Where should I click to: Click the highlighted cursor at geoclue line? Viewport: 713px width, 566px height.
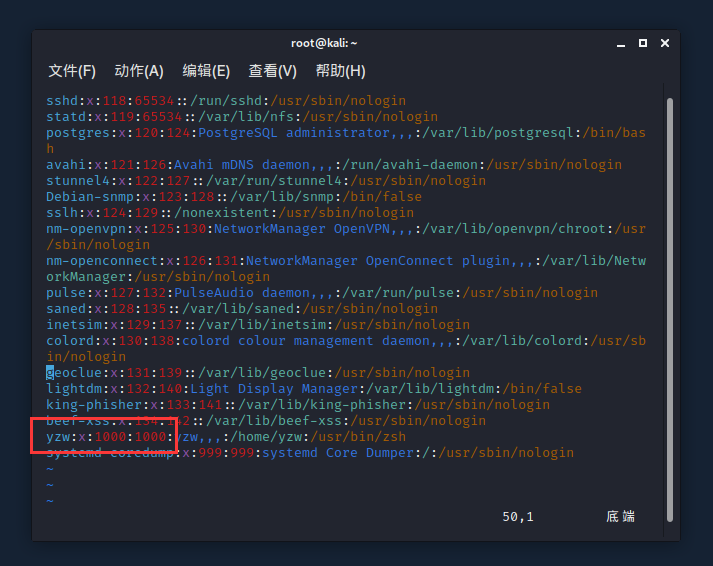[50, 373]
